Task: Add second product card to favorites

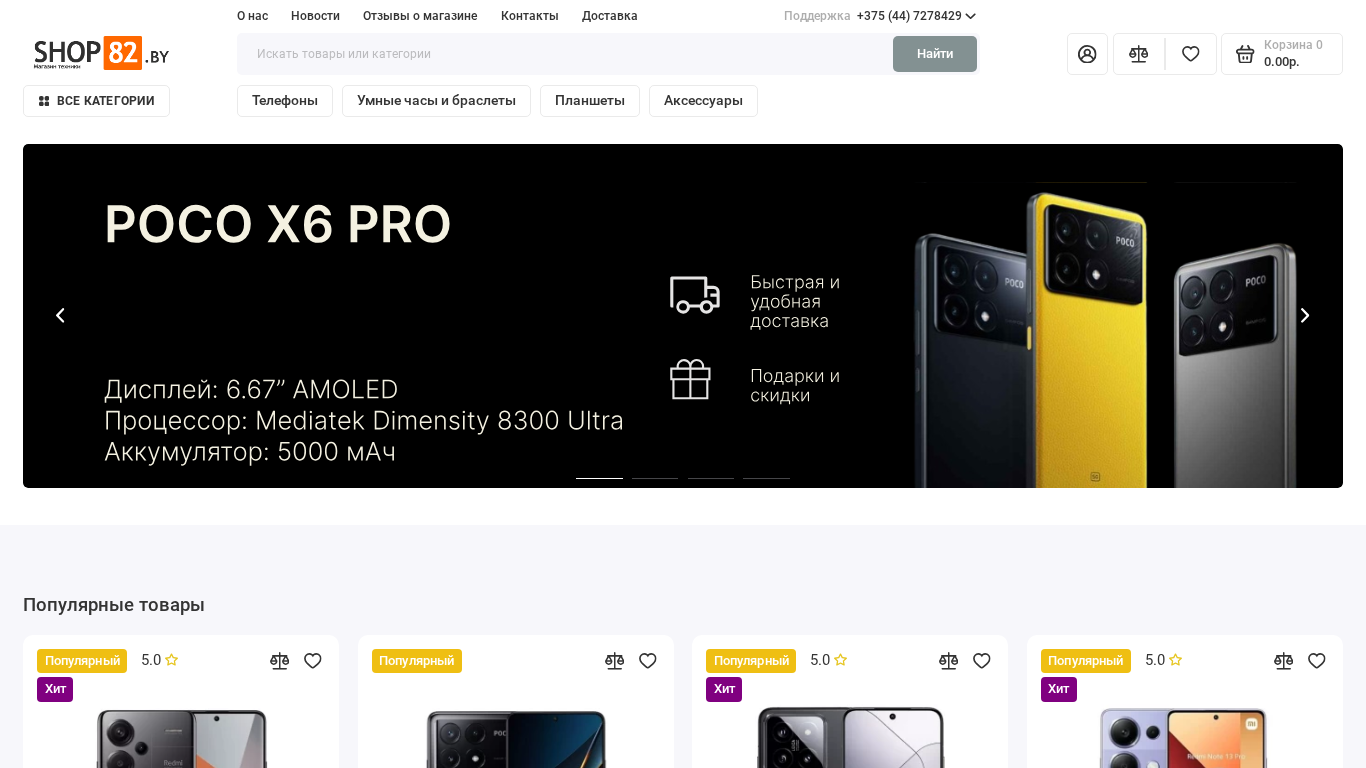Action: pos(648,661)
